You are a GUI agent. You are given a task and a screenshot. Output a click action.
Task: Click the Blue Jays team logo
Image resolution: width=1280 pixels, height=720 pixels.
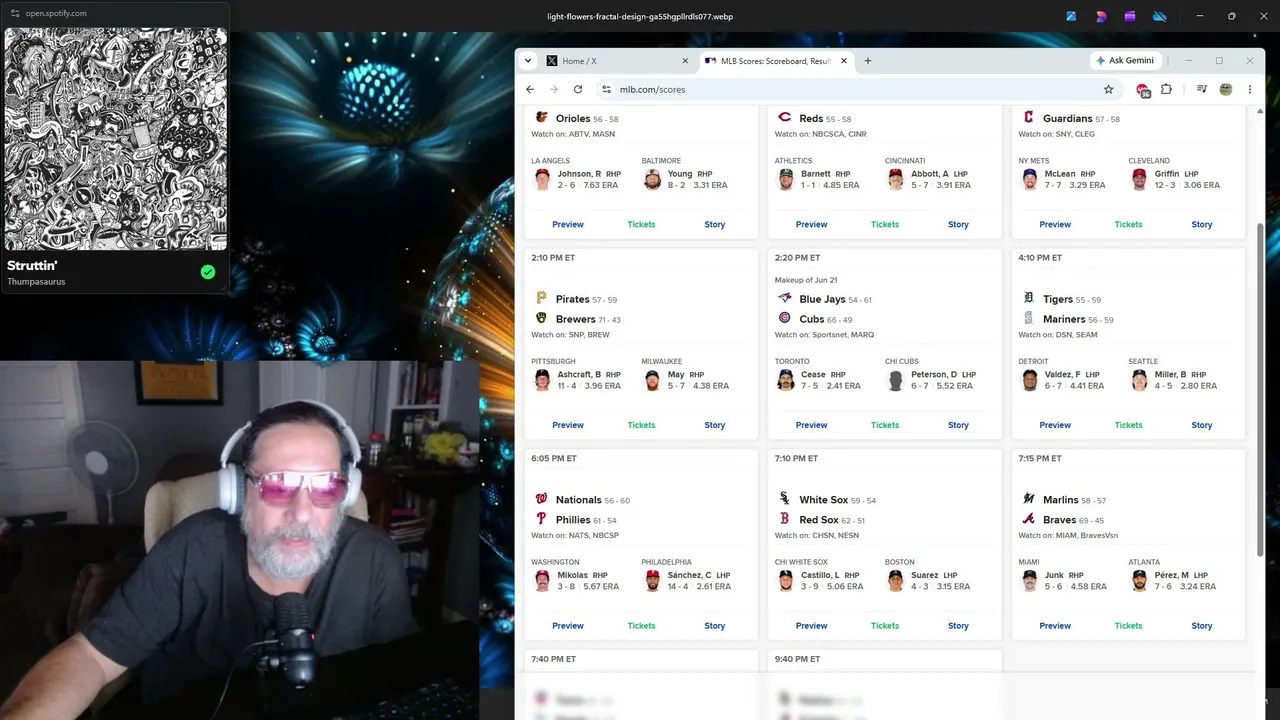tap(785, 298)
